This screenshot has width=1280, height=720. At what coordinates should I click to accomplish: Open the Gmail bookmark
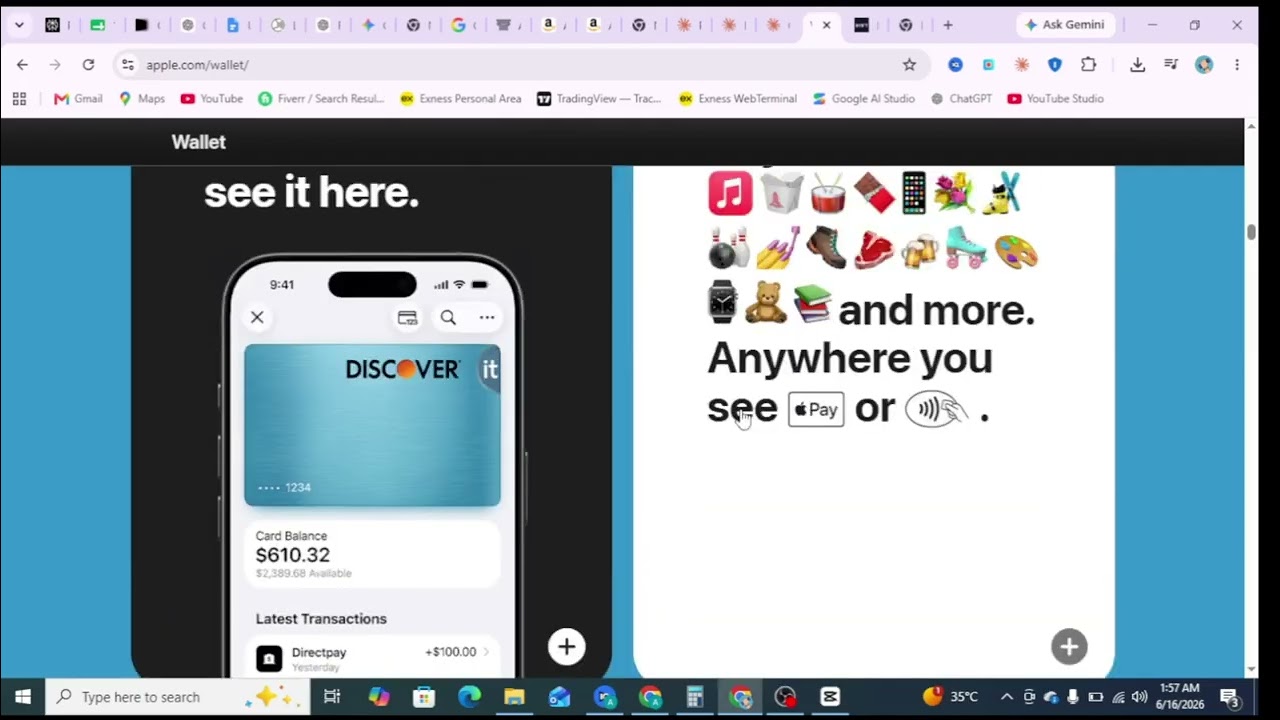78,98
